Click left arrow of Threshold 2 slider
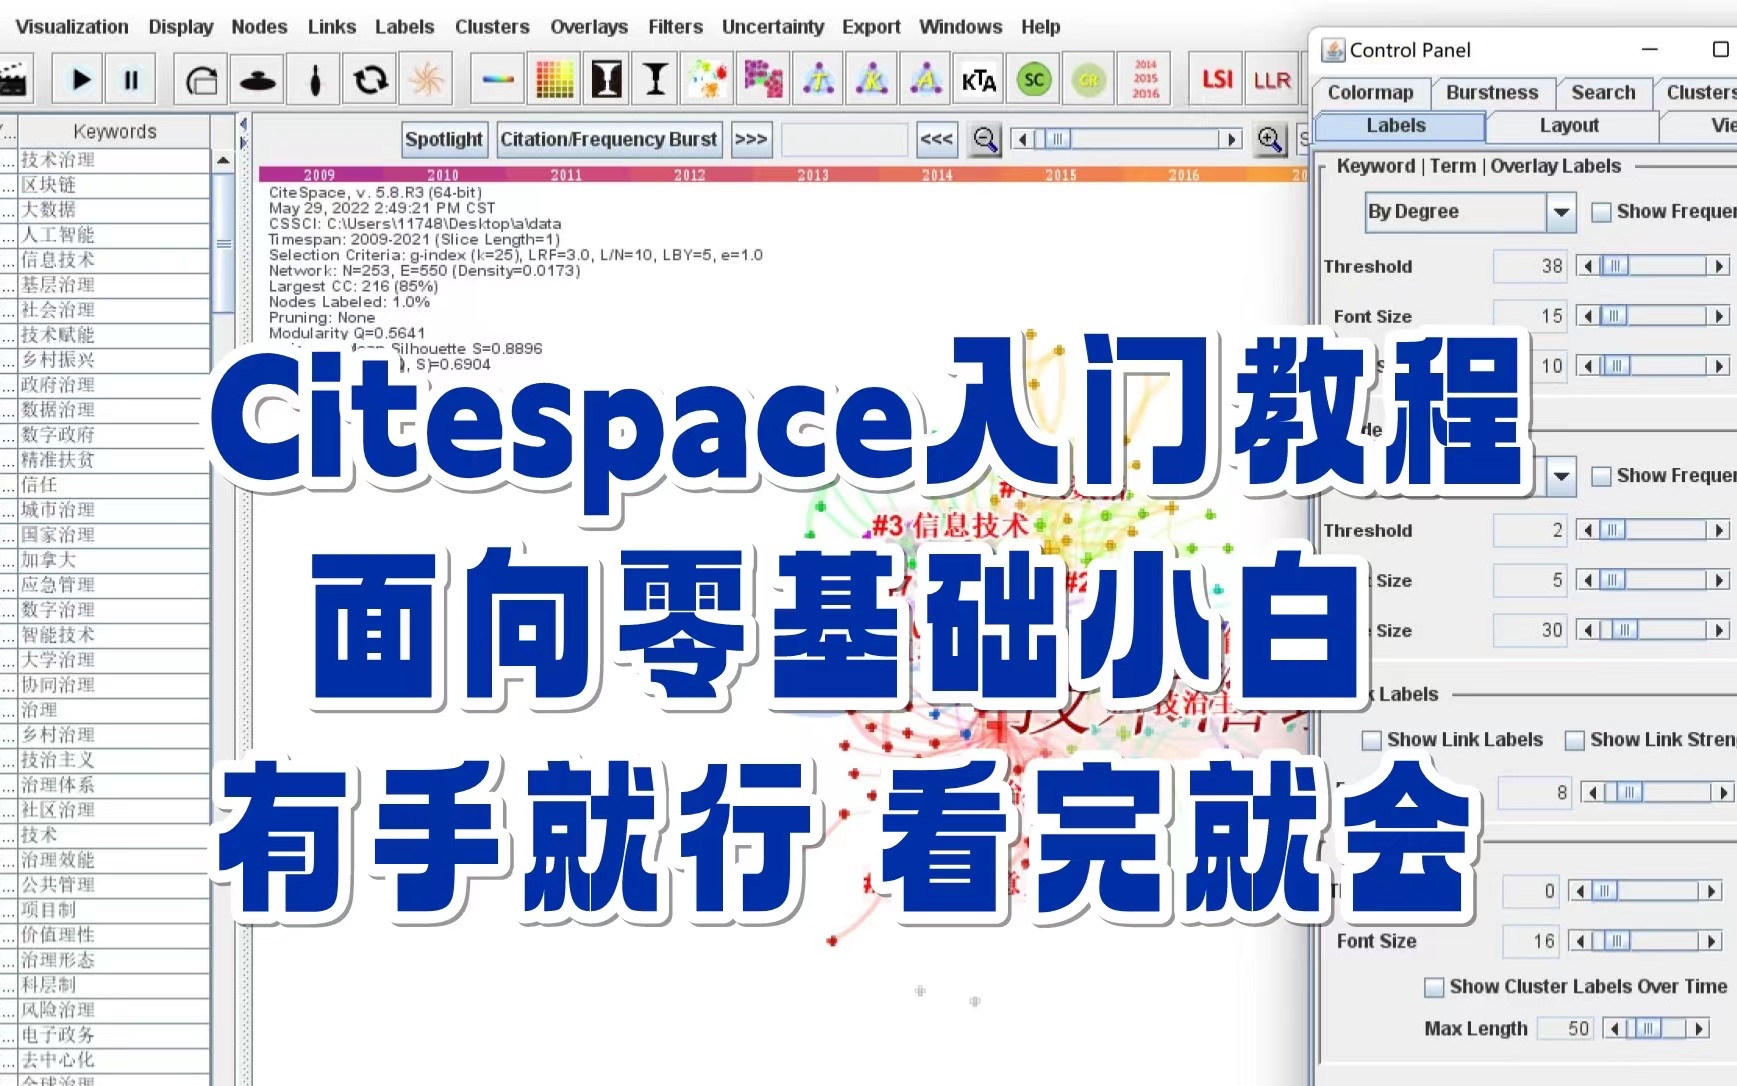This screenshot has width=1737, height=1086. tap(1587, 530)
